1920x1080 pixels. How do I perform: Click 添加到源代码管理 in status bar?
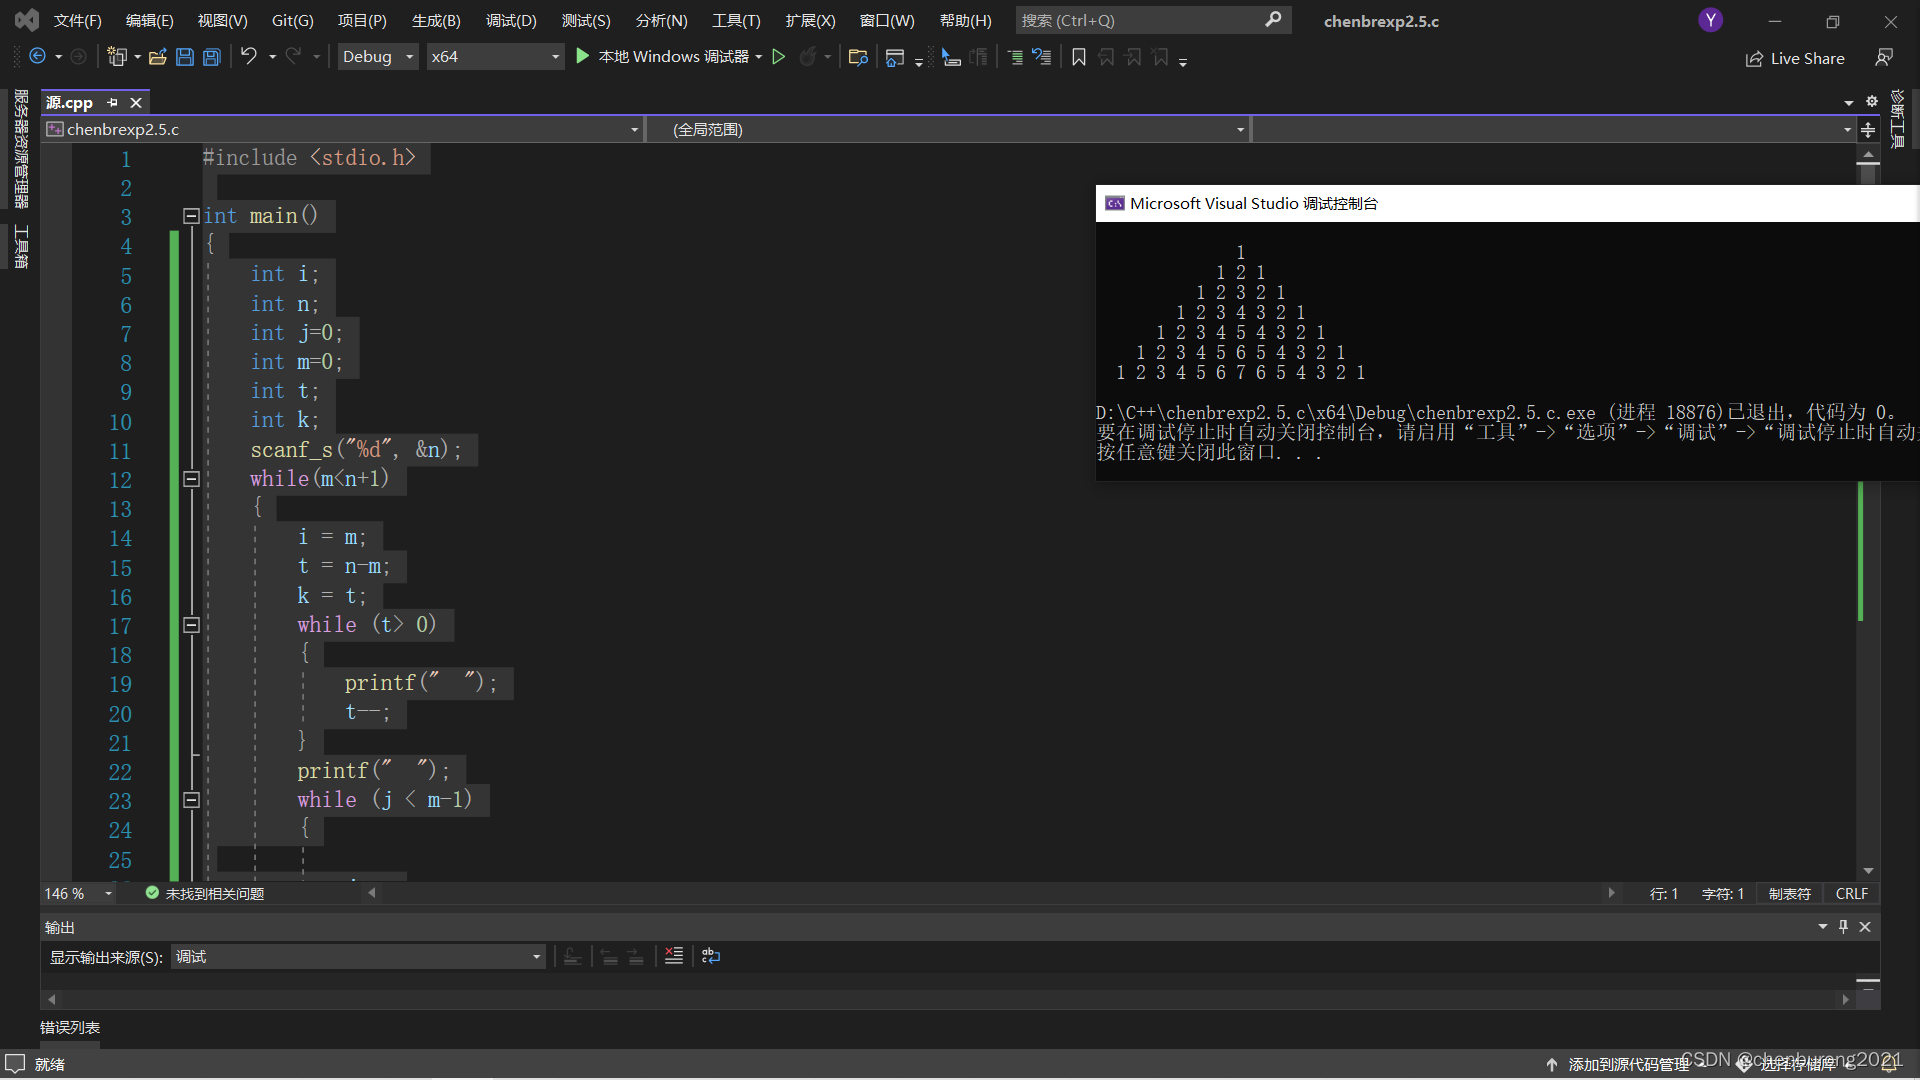tap(1629, 1064)
